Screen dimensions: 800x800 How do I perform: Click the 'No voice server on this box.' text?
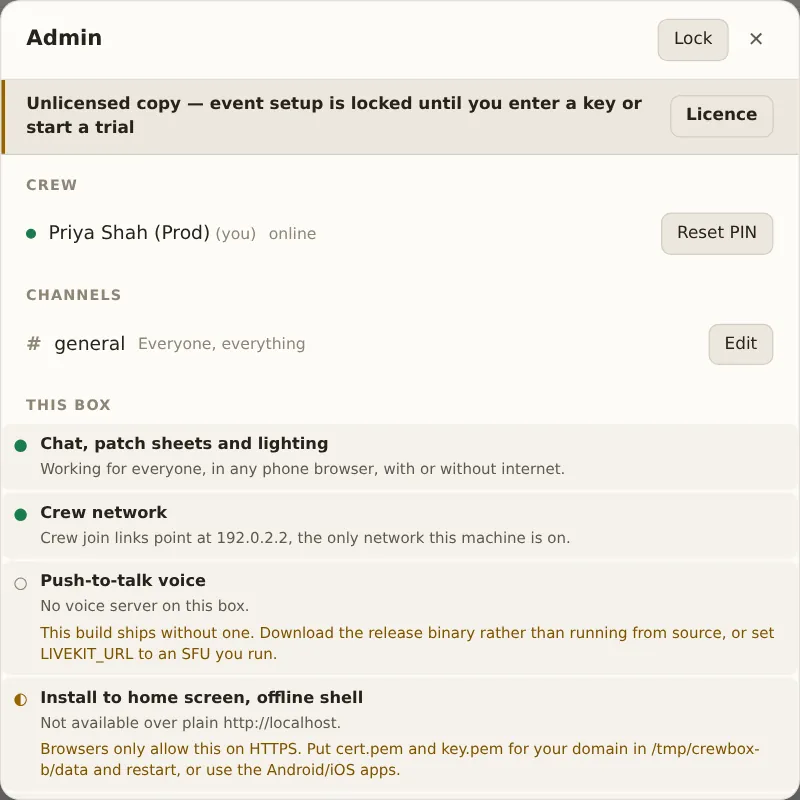pyautogui.click(x=145, y=606)
